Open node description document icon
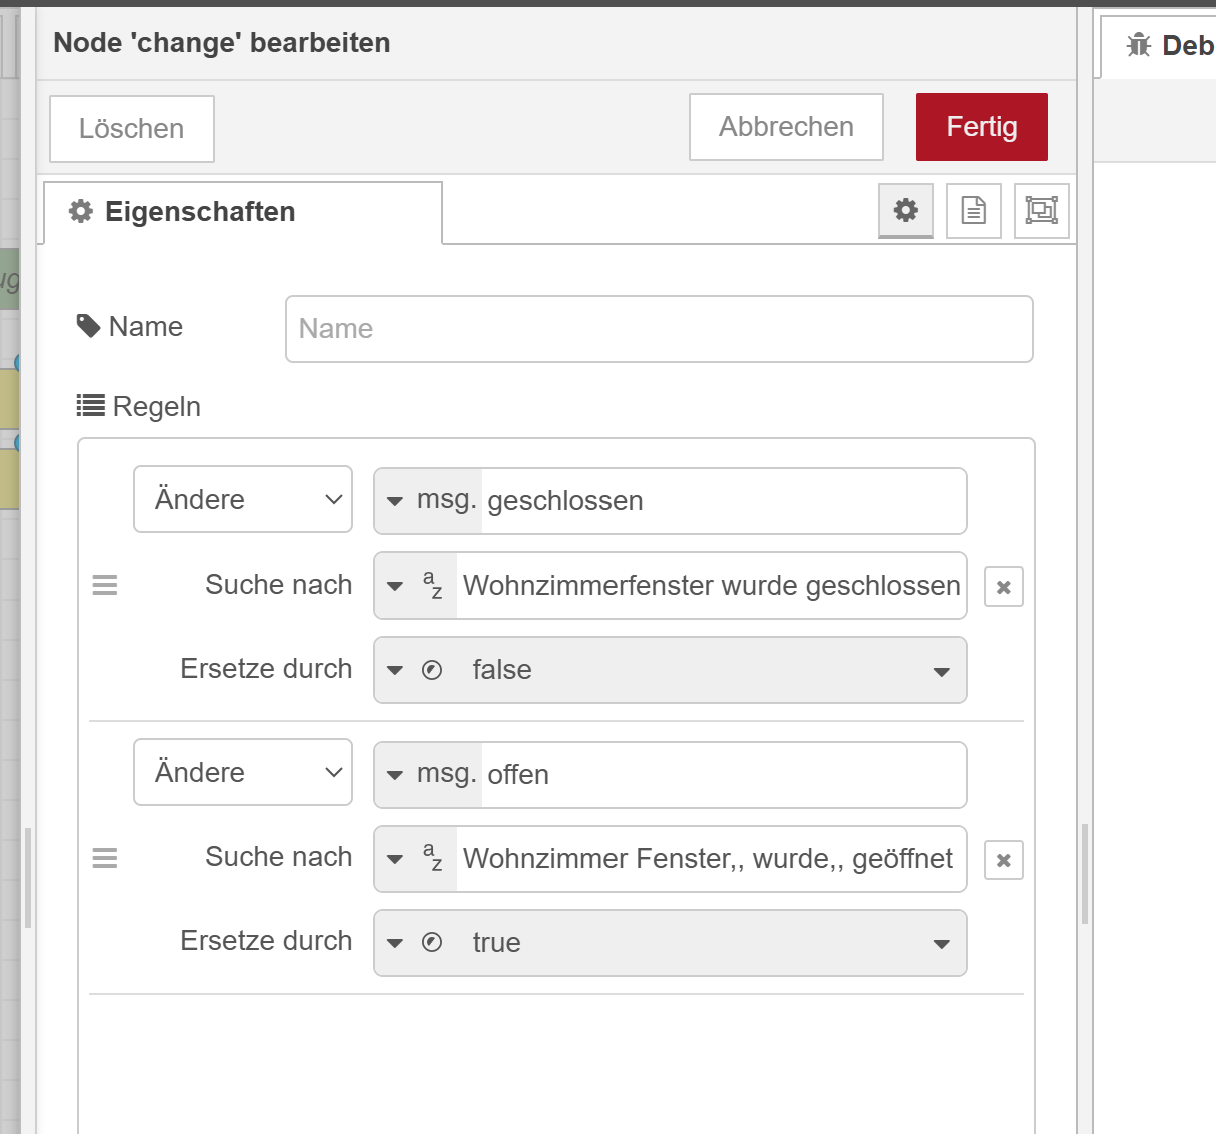Screen dimensions: 1216x1134 coord(973,210)
